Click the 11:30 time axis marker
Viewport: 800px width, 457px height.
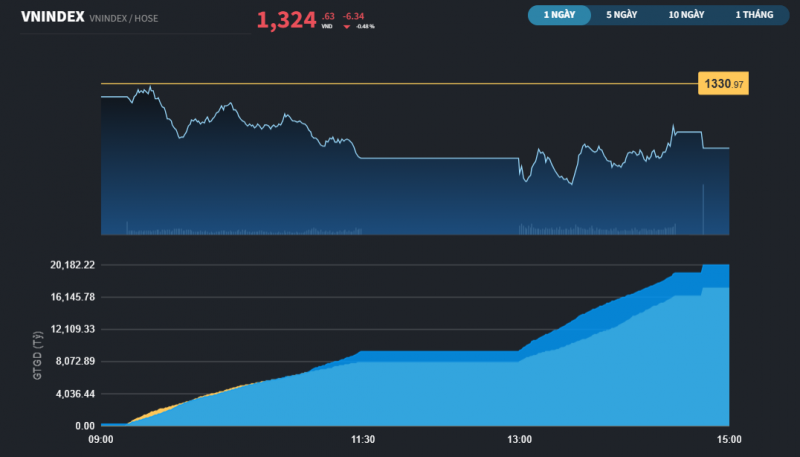362,440
